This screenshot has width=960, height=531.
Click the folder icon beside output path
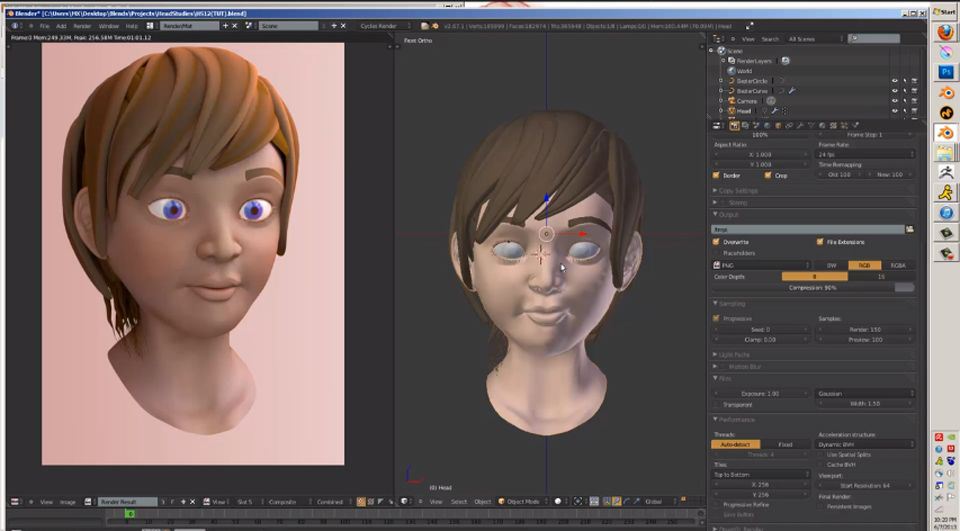click(x=910, y=229)
